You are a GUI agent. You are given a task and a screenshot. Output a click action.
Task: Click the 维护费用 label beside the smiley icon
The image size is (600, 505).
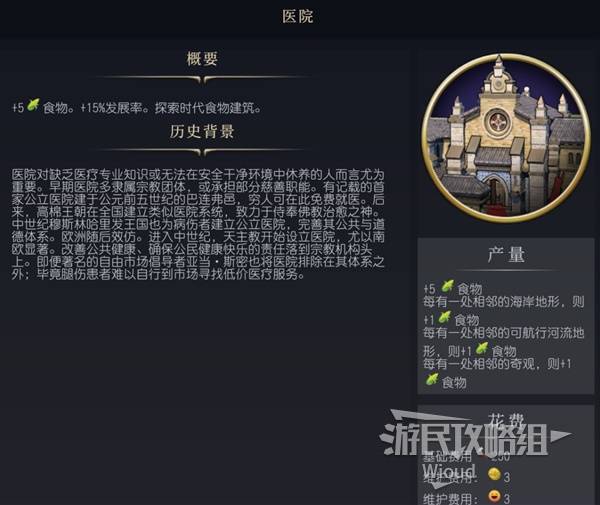click(x=450, y=498)
